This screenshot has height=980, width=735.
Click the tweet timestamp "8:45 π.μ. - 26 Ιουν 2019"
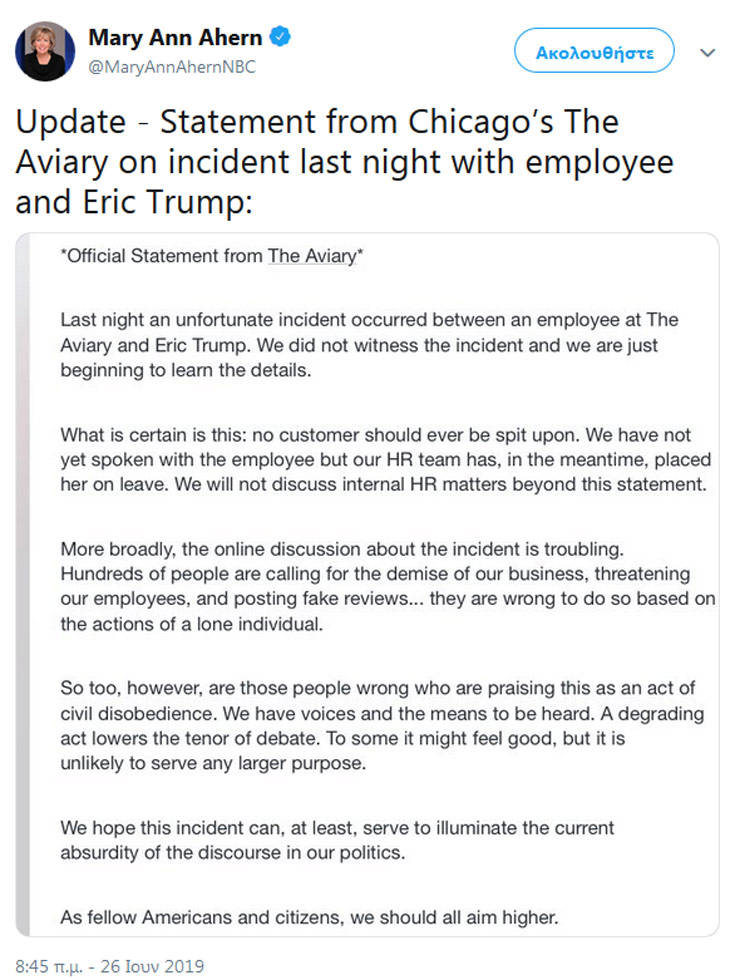tap(110, 966)
